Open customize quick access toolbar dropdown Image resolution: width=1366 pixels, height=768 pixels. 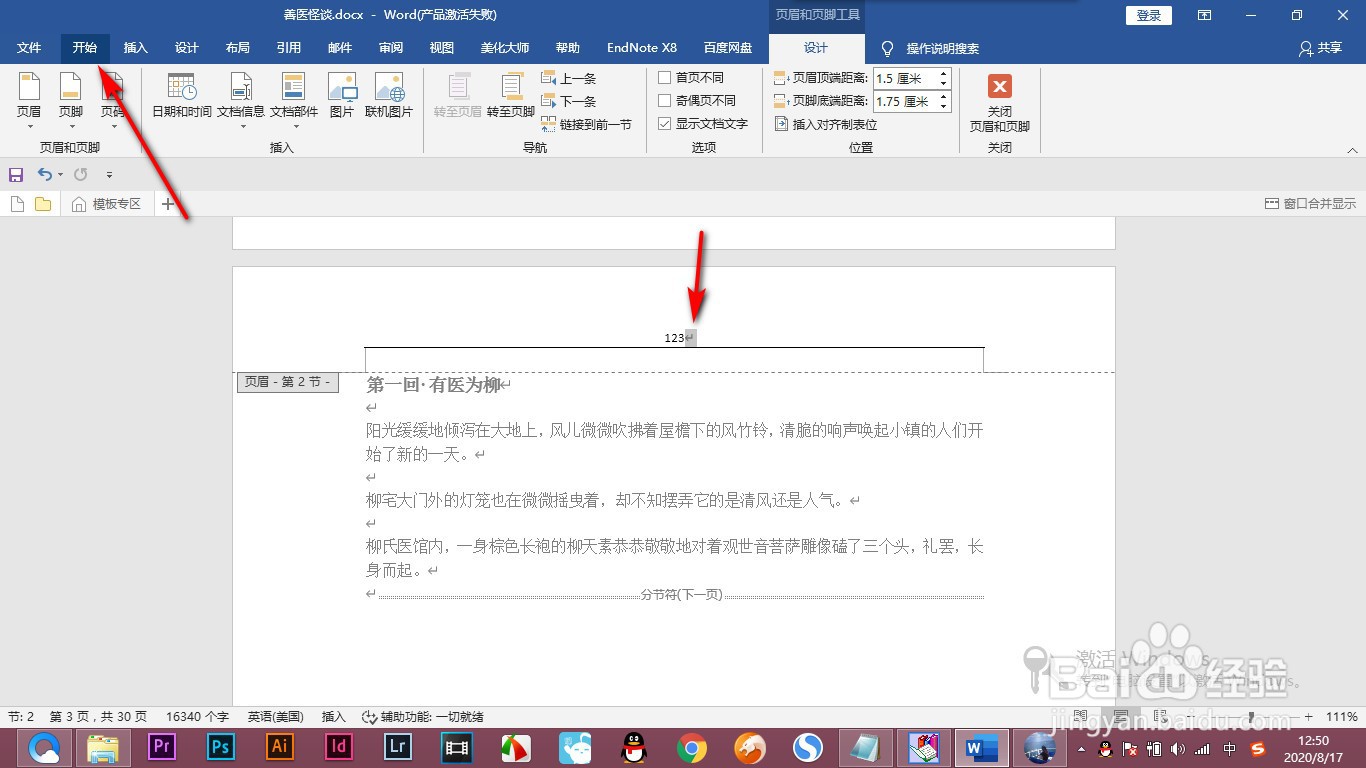click(109, 175)
